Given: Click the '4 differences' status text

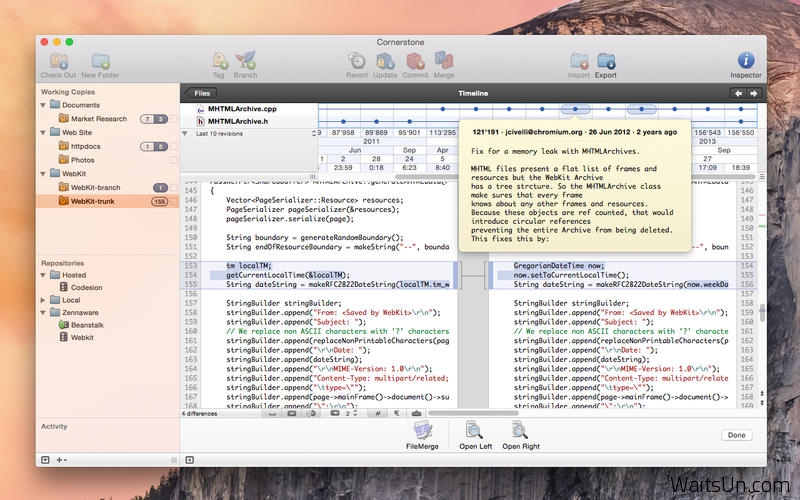Looking at the screenshot, I should [x=199, y=414].
